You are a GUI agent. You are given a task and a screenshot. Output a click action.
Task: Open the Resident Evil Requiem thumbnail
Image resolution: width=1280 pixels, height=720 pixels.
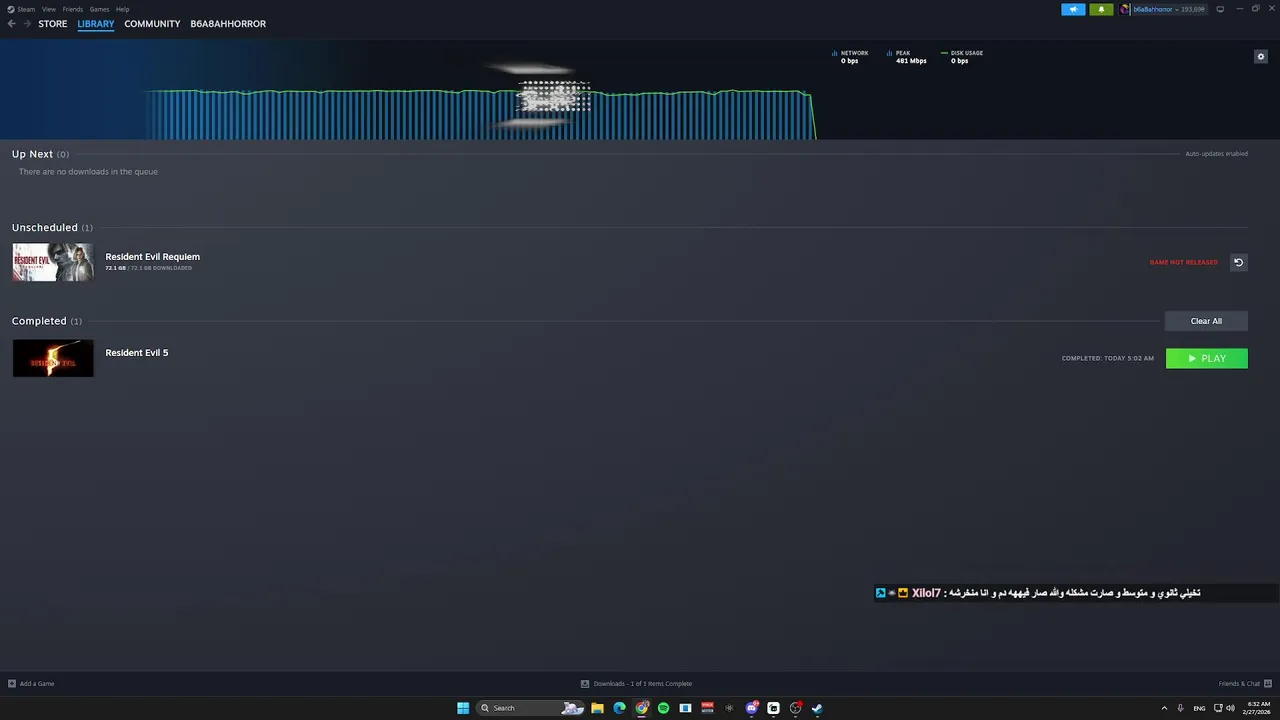coord(53,262)
